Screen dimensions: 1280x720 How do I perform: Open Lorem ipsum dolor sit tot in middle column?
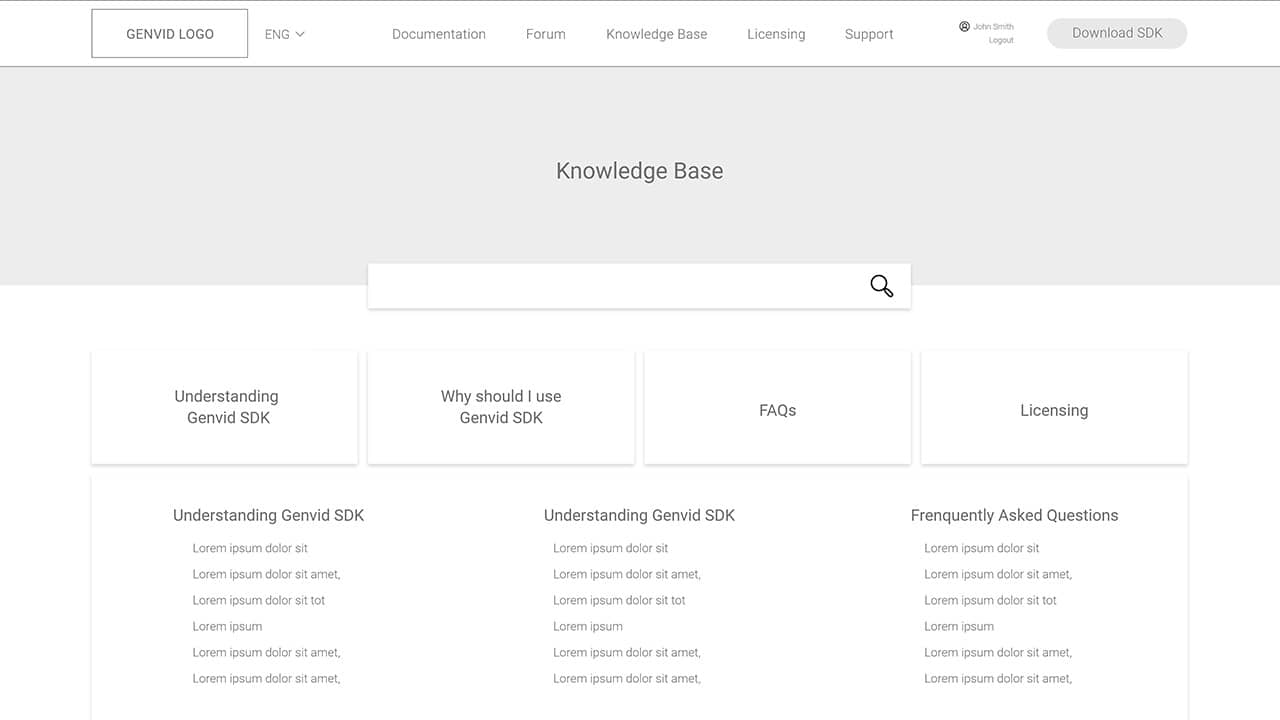(619, 600)
